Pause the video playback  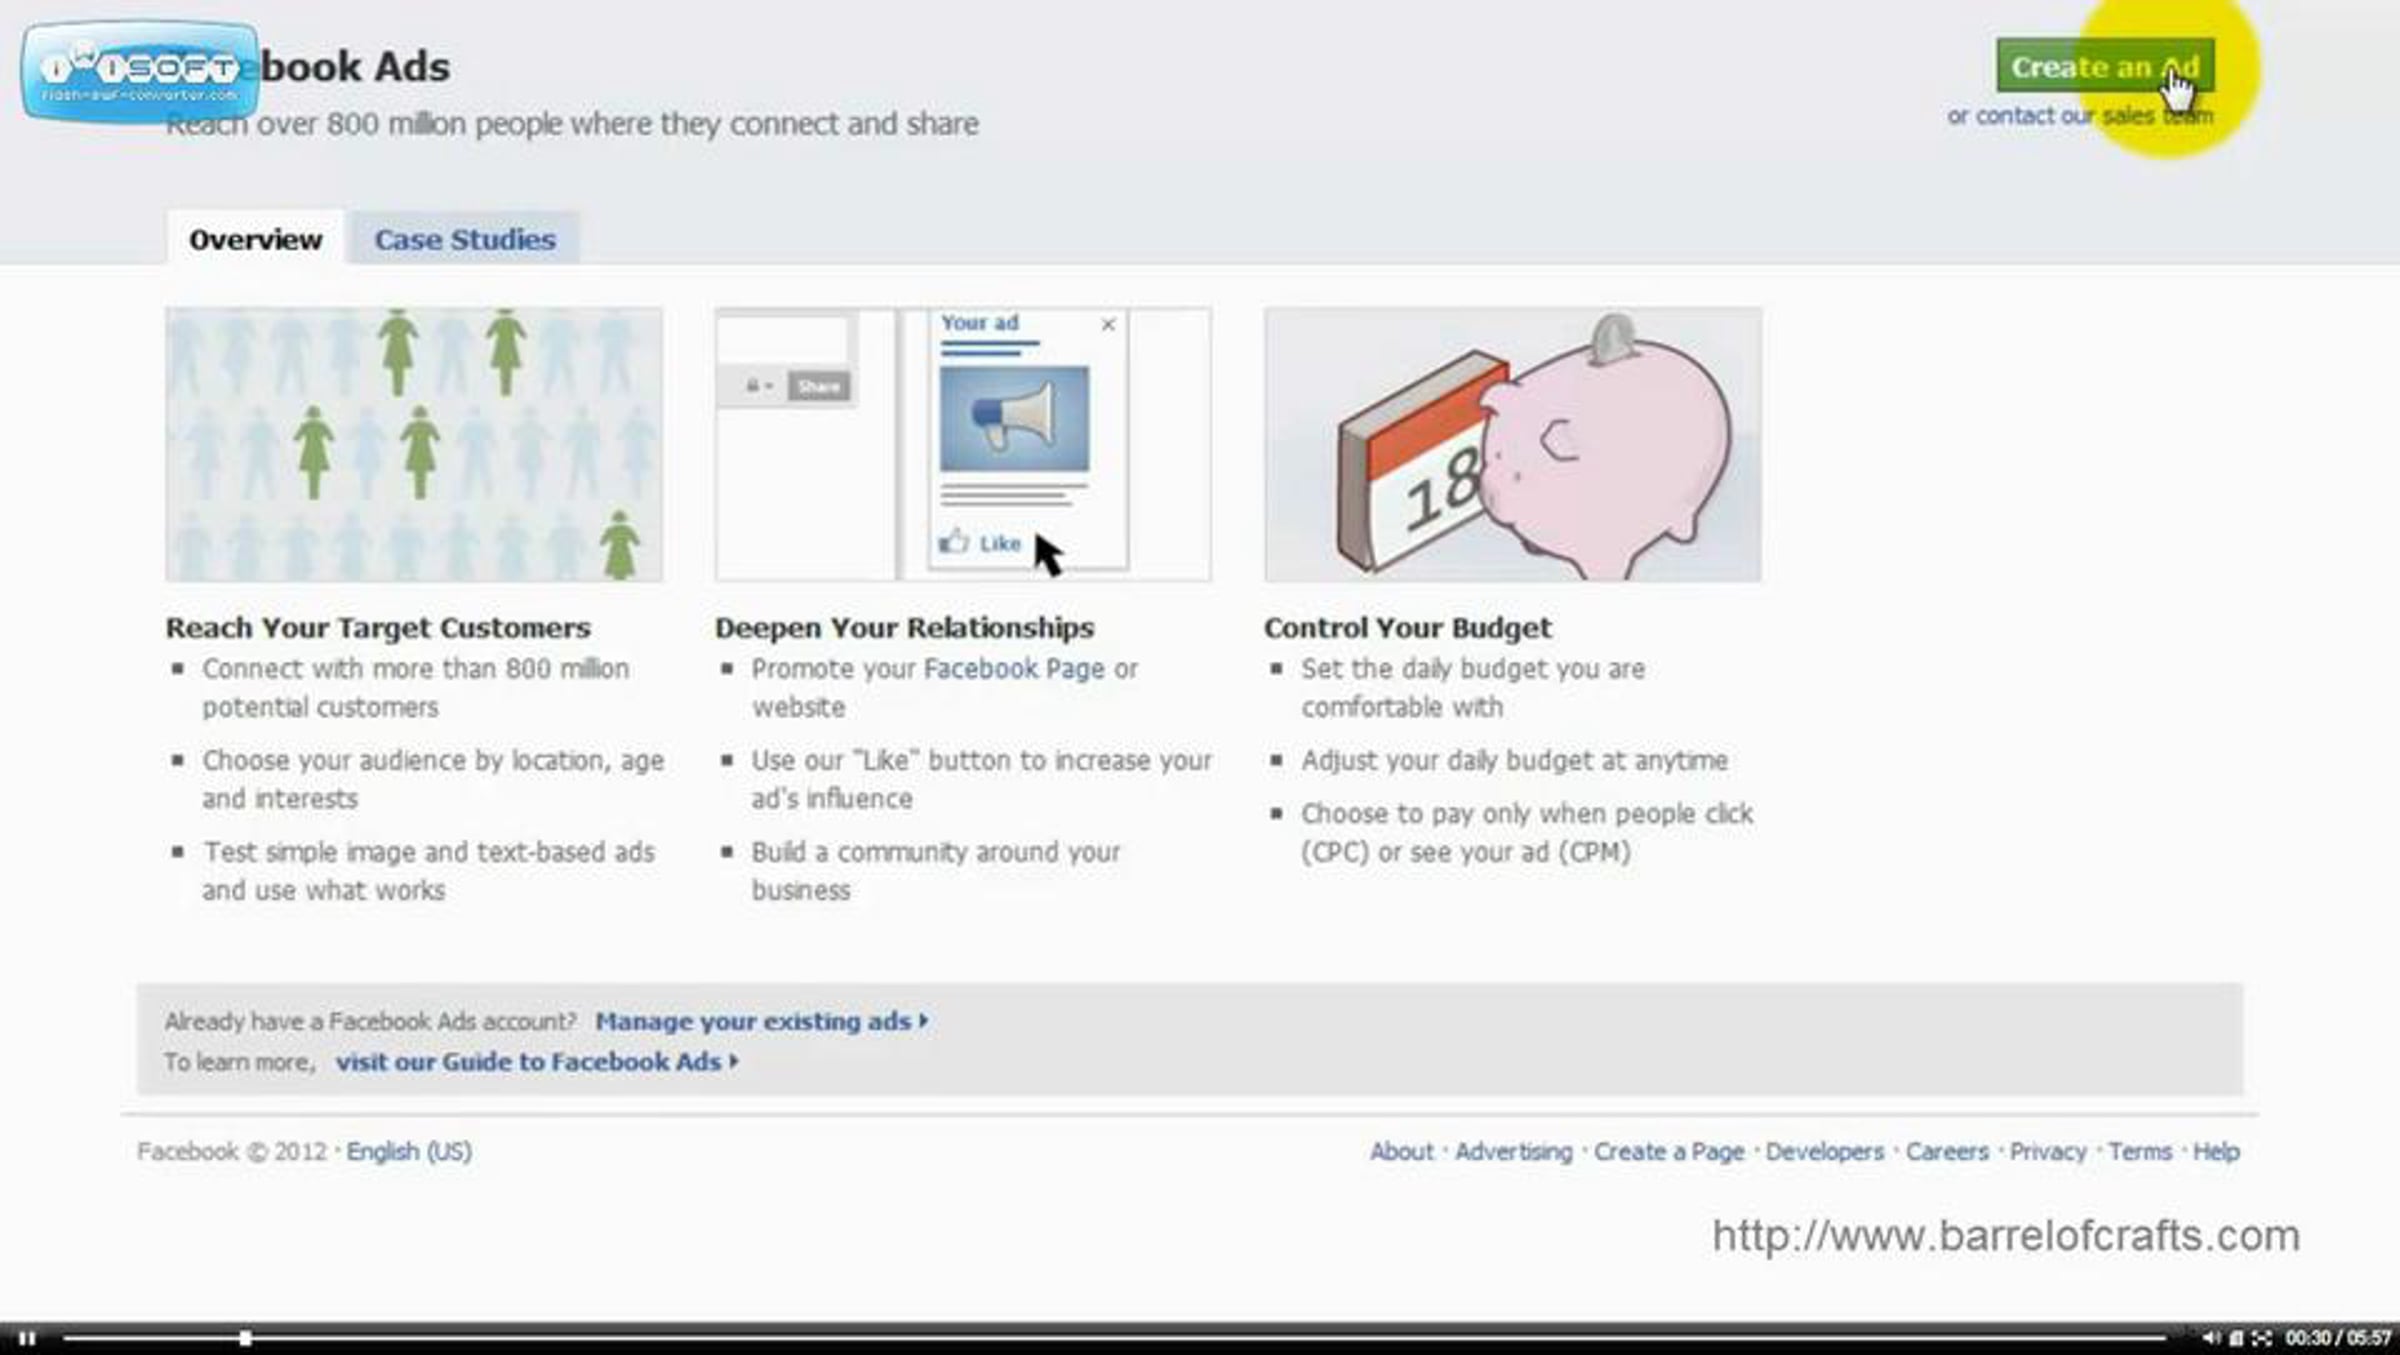point(27,1338)
